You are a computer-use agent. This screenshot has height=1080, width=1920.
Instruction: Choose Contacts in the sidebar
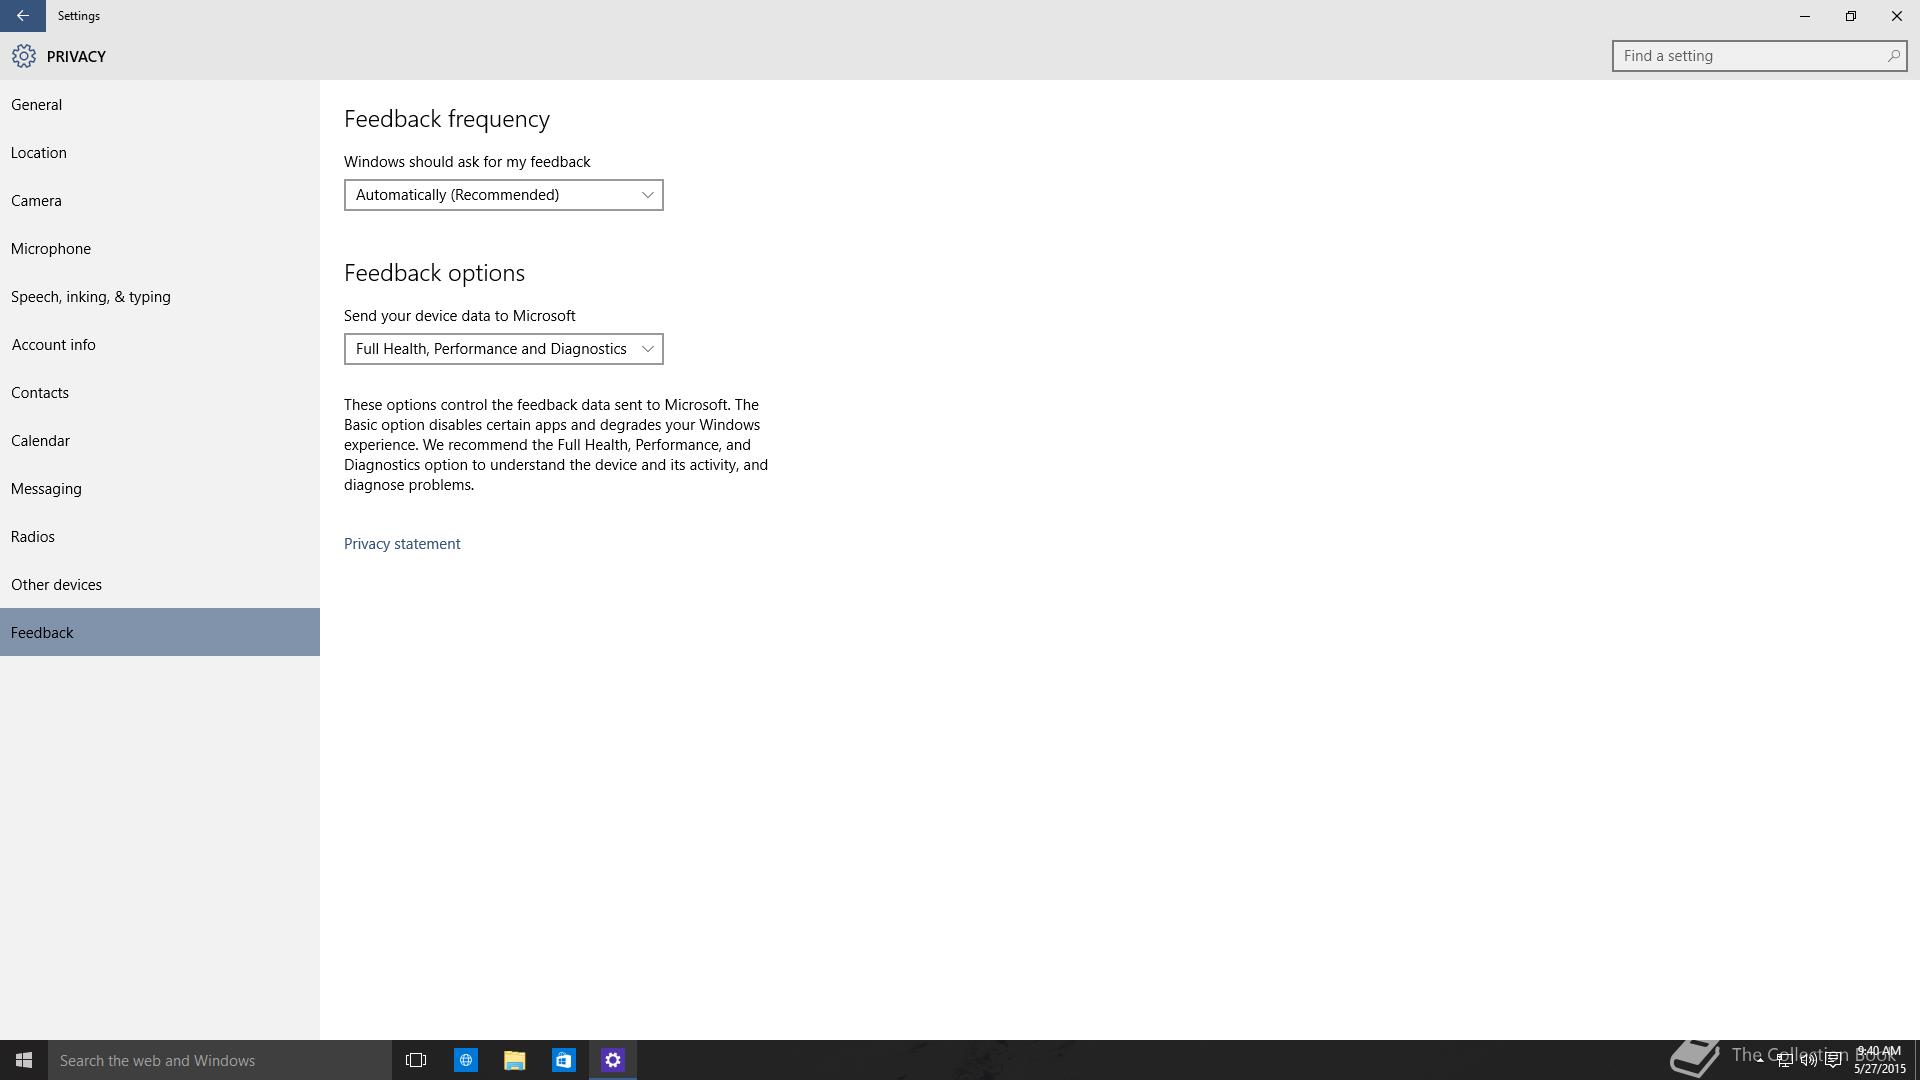coord(160,393)
